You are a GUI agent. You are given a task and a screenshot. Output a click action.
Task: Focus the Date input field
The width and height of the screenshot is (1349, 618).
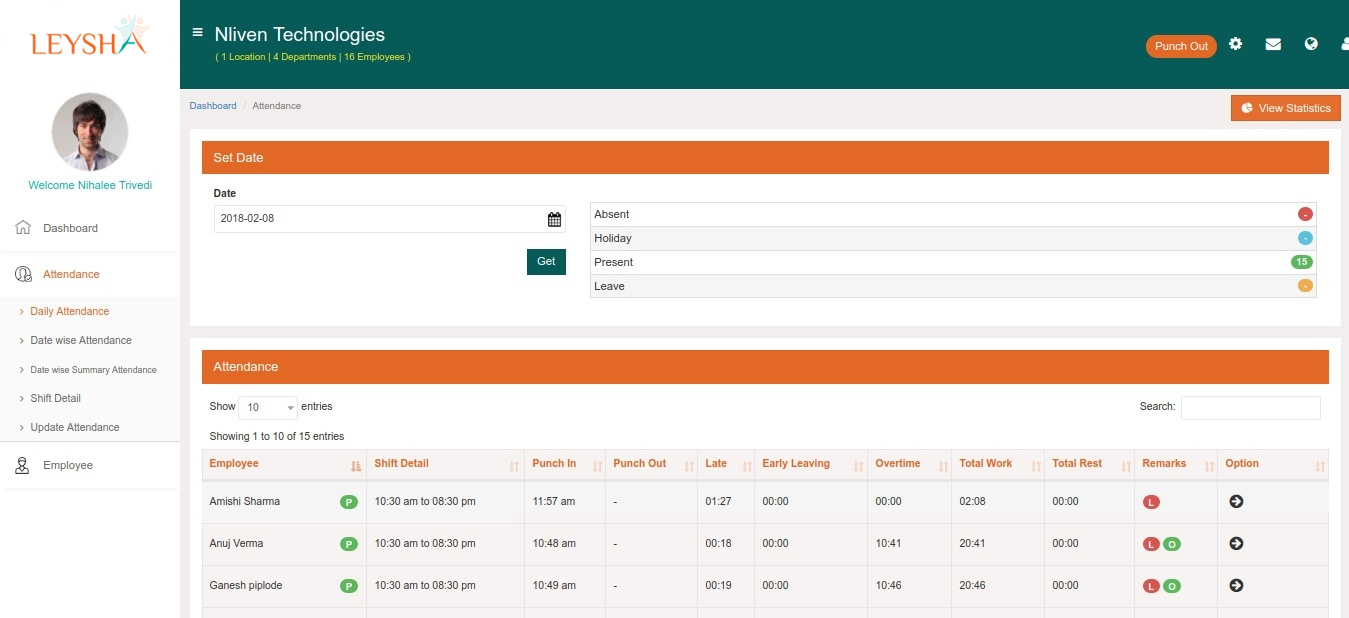(x=390, y=219)
